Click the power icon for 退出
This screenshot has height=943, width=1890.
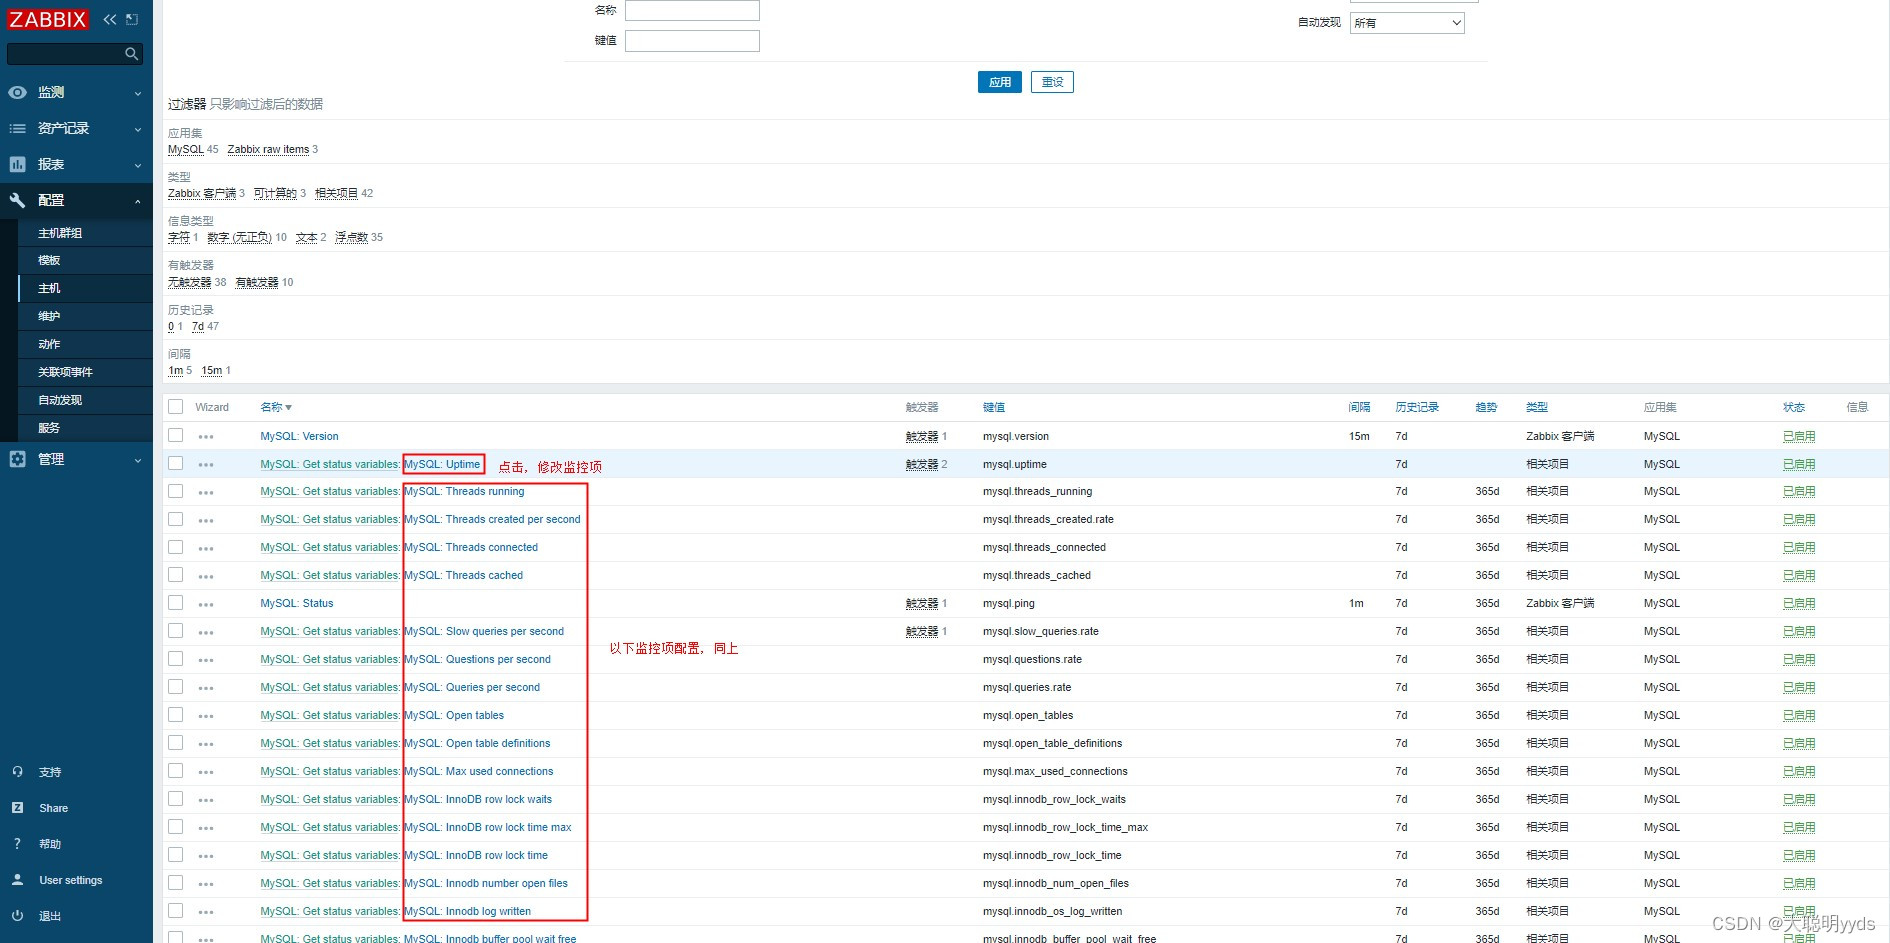click(17, 916)
